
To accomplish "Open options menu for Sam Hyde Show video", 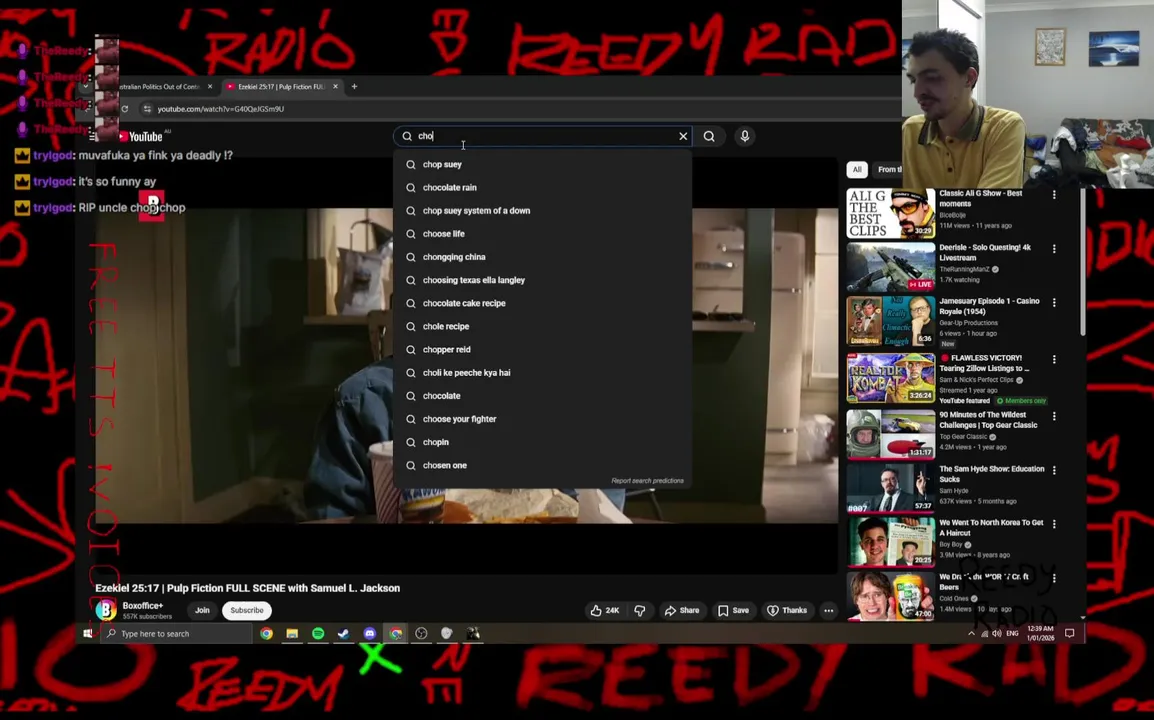I will pyautogui.click(x=1054, y=470).
